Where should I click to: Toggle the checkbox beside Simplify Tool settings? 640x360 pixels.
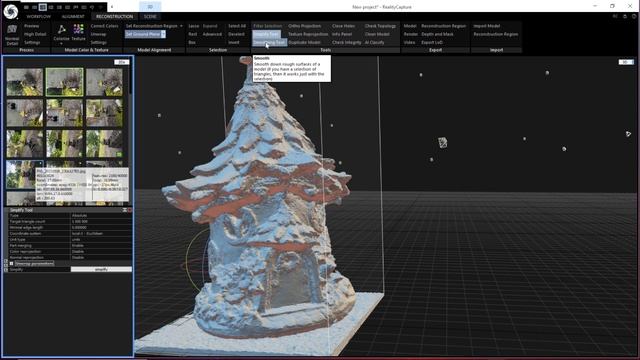(x=11, y=264)
